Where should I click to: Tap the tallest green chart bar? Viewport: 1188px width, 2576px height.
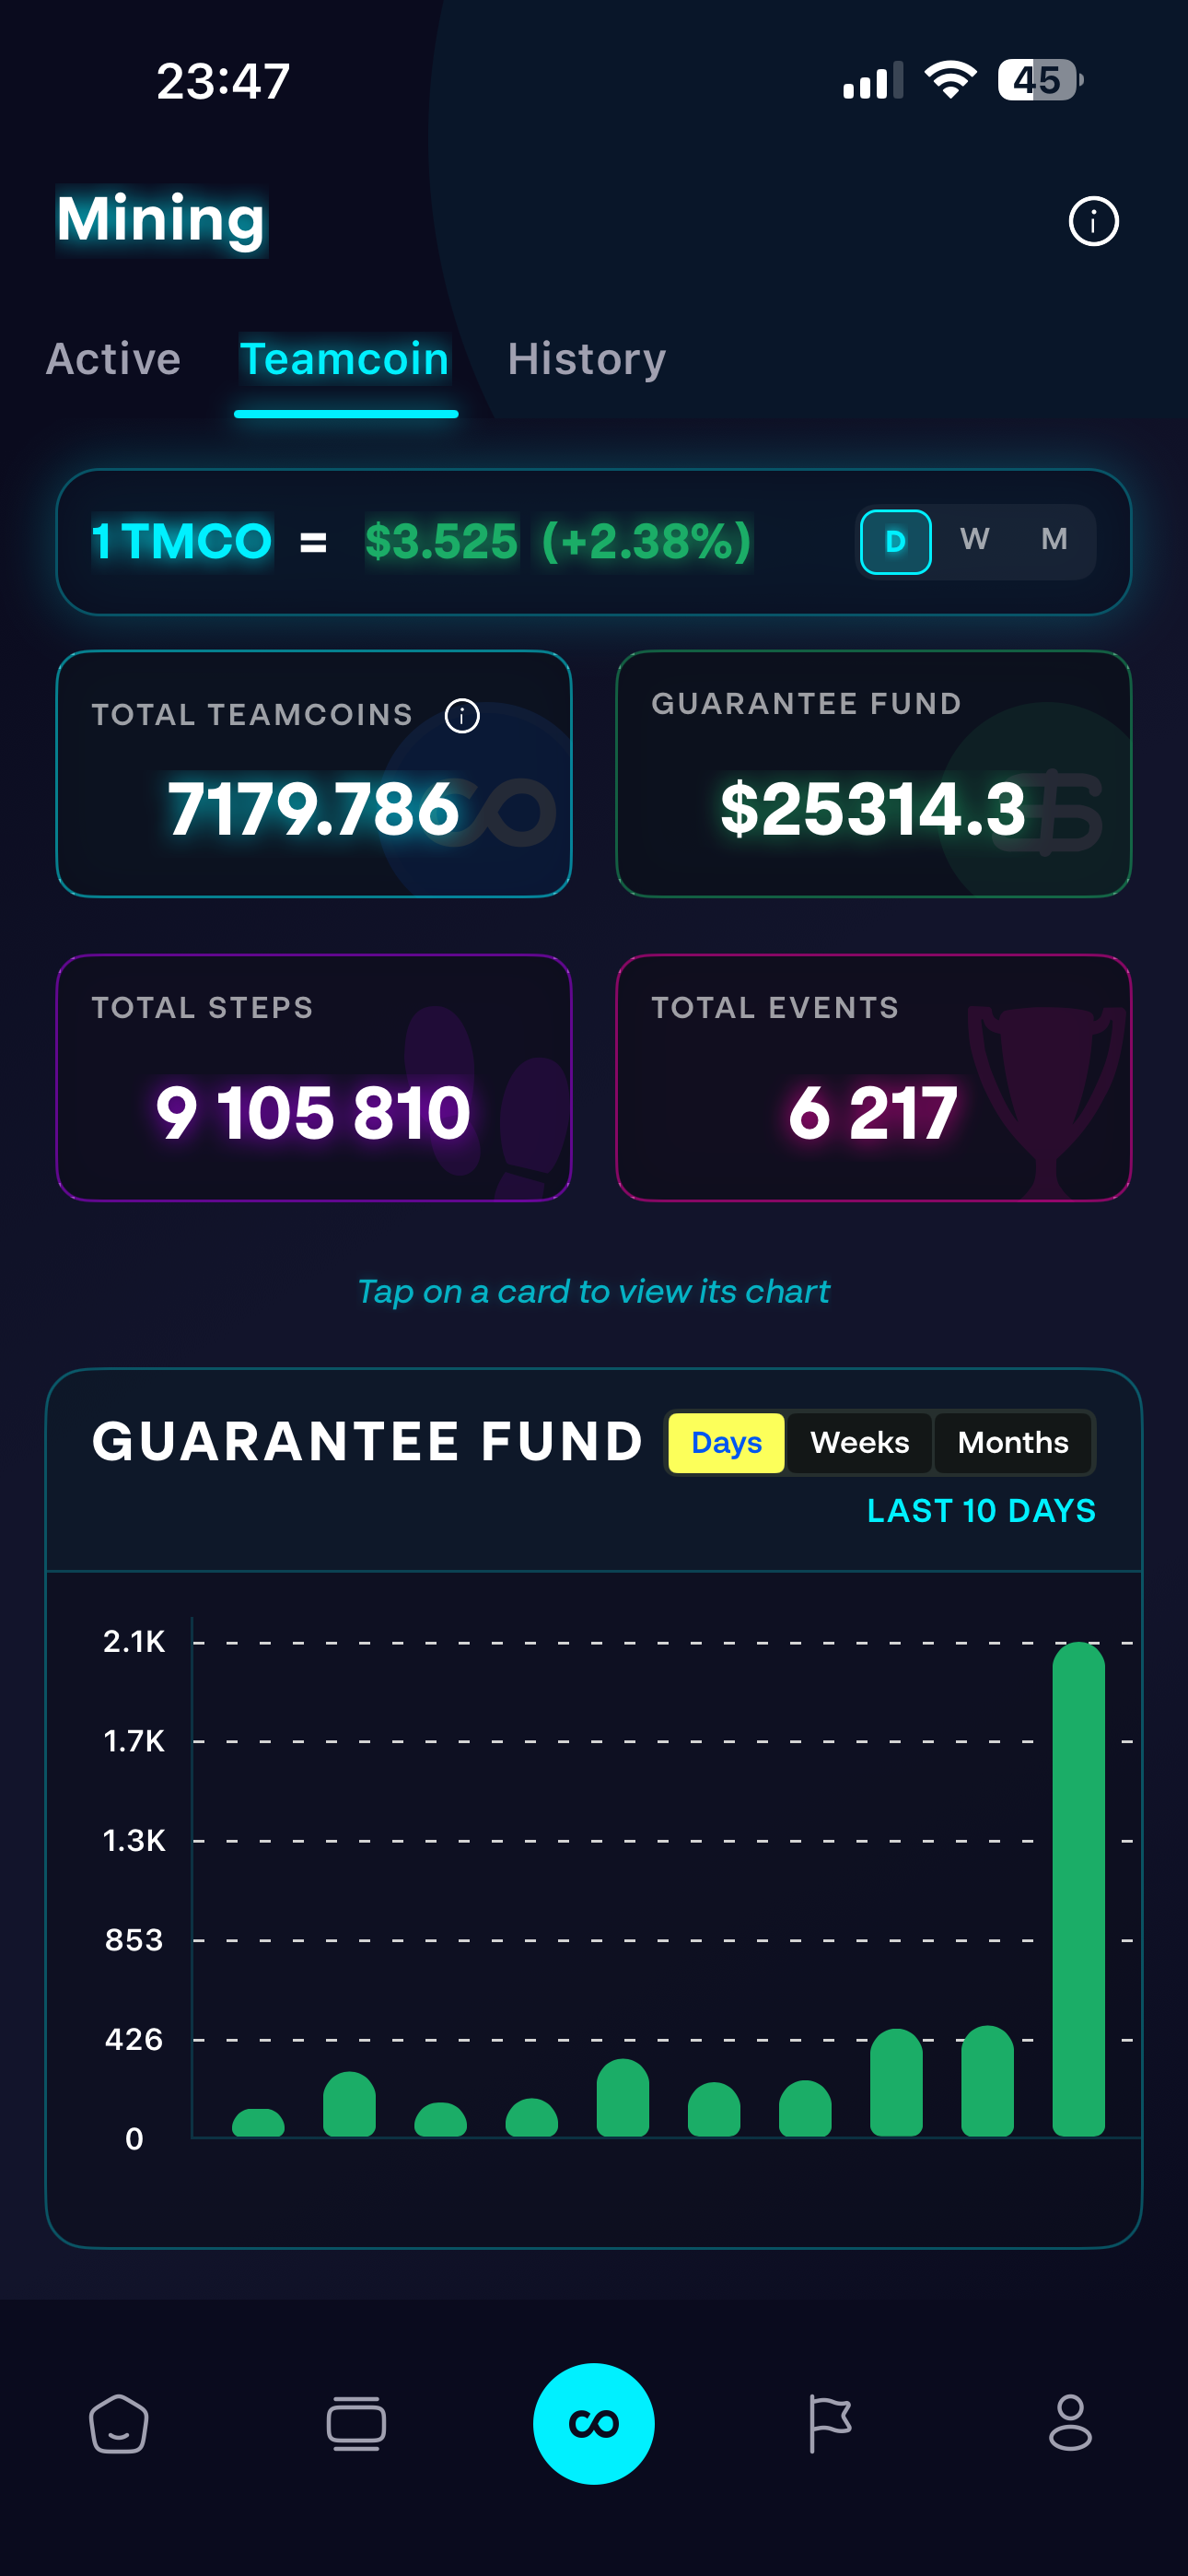pos(1078,1890)
